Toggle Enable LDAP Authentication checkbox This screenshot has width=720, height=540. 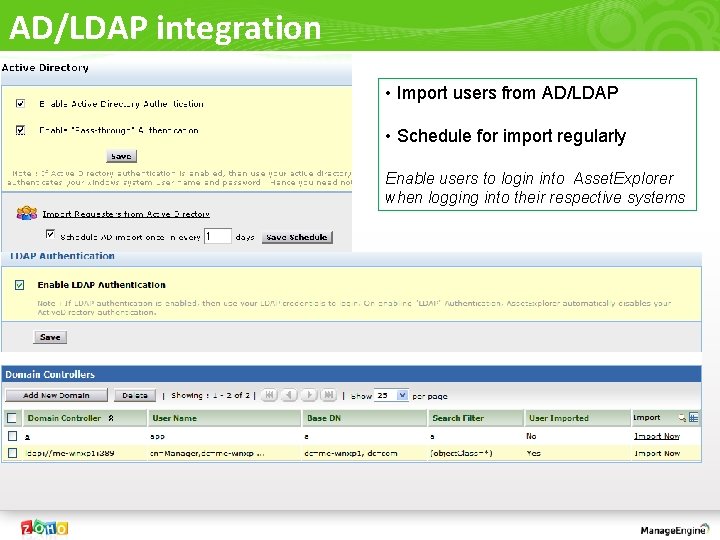[x=20, y=285]
